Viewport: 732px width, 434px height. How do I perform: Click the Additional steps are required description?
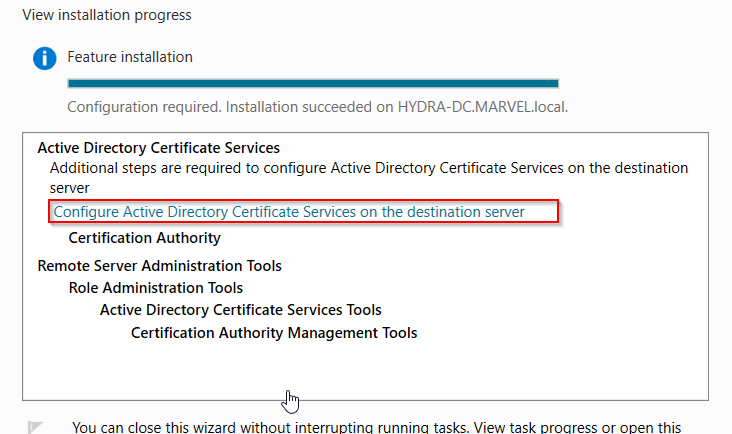click(369, 178)
